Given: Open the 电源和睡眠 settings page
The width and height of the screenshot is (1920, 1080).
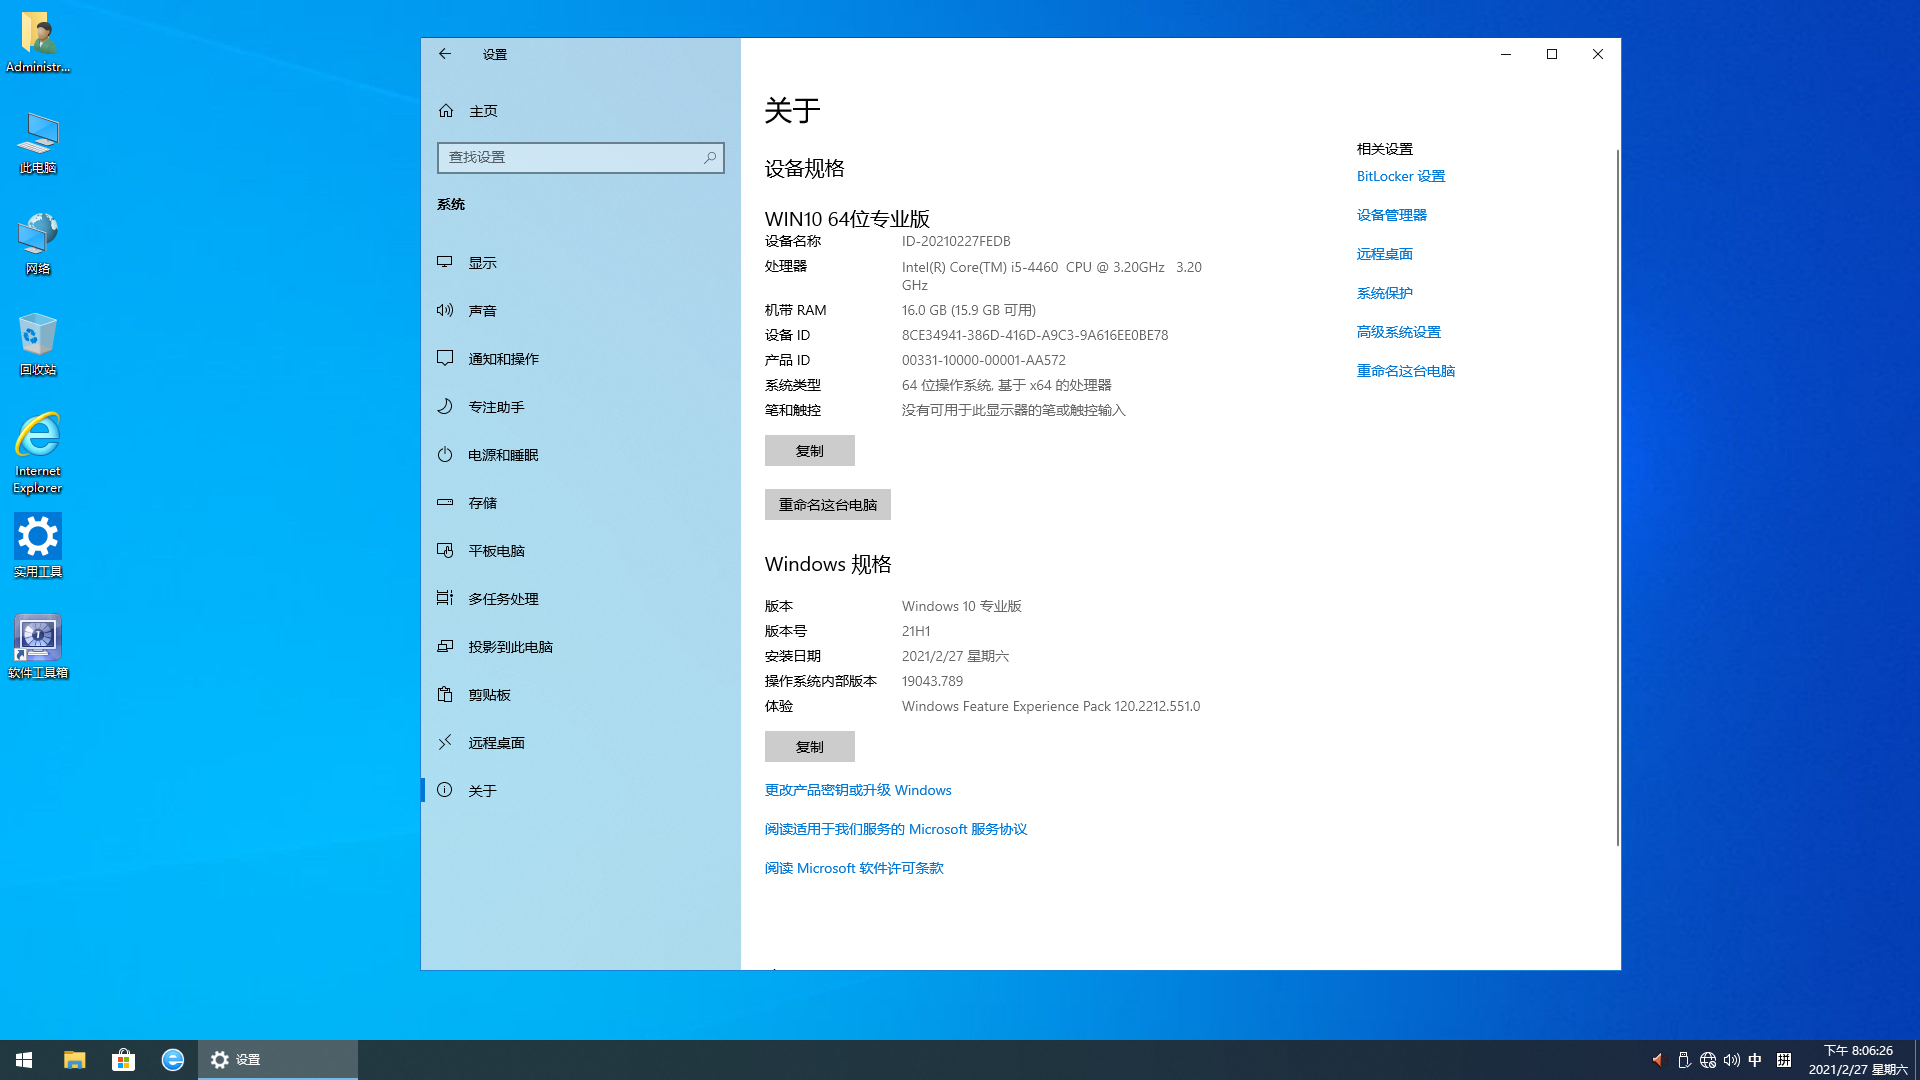Looking at the screenshot, I should point(581,455).
